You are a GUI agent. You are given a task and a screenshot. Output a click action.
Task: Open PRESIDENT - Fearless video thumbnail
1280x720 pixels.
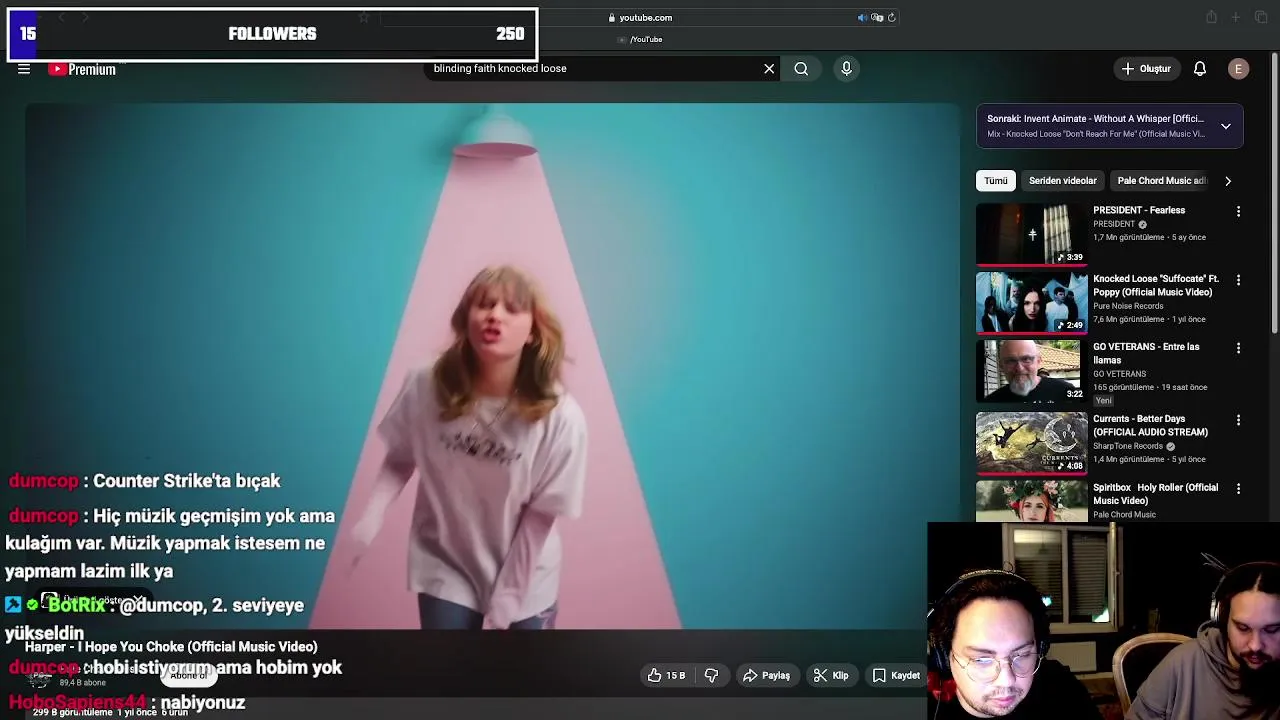click(1032, 234)
